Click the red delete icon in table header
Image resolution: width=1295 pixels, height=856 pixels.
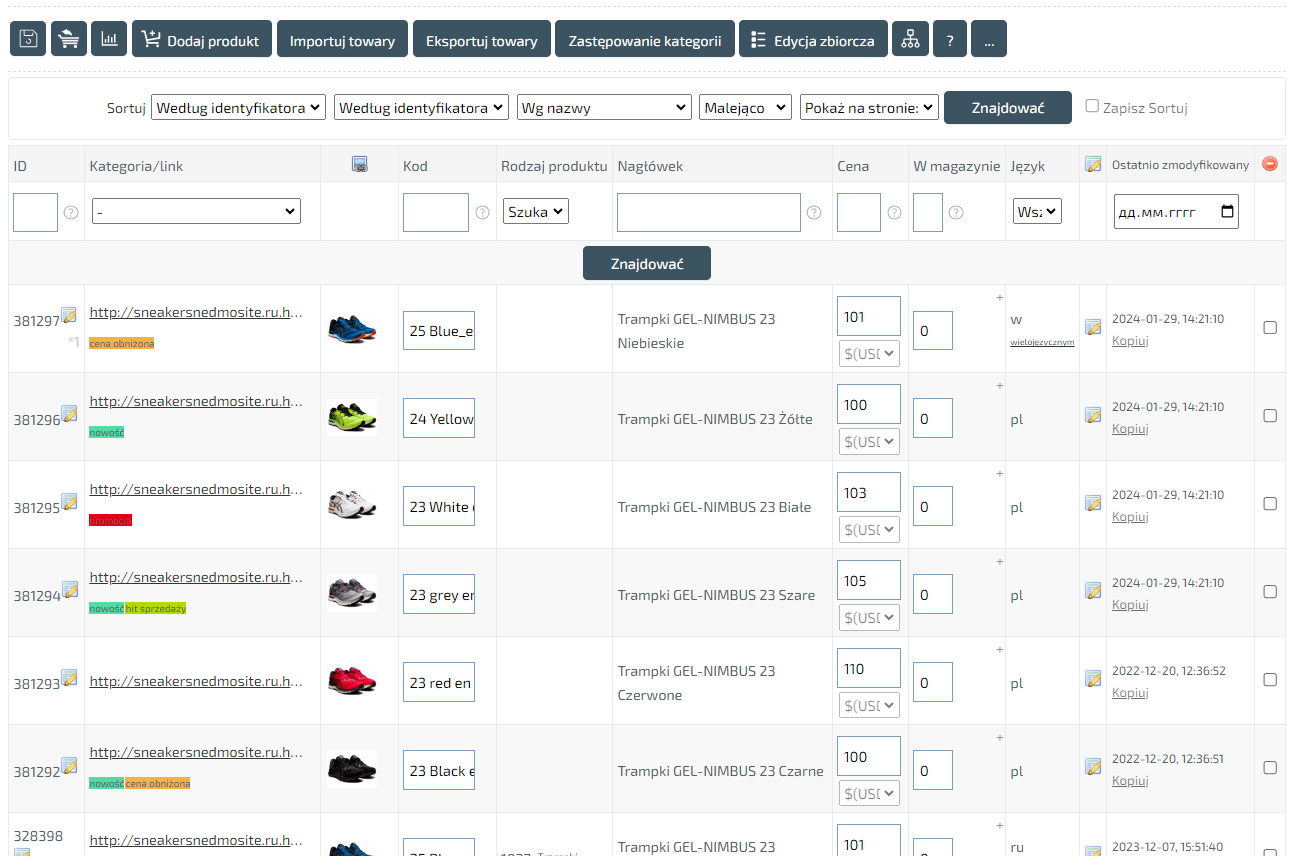pyautogui.click(x=1270, y=164)
